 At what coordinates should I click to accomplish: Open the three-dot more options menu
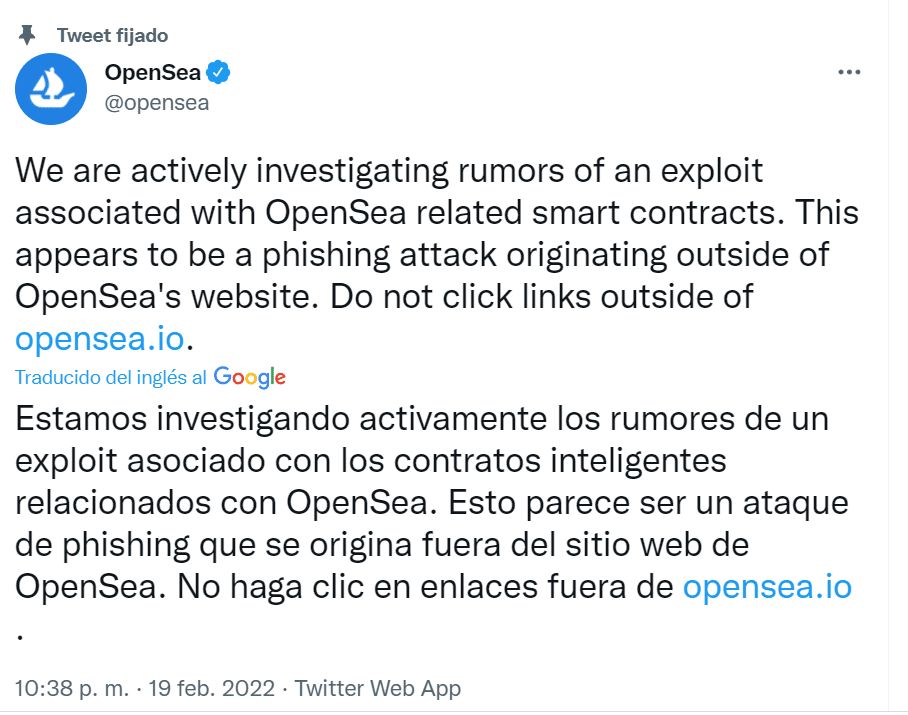849,72
